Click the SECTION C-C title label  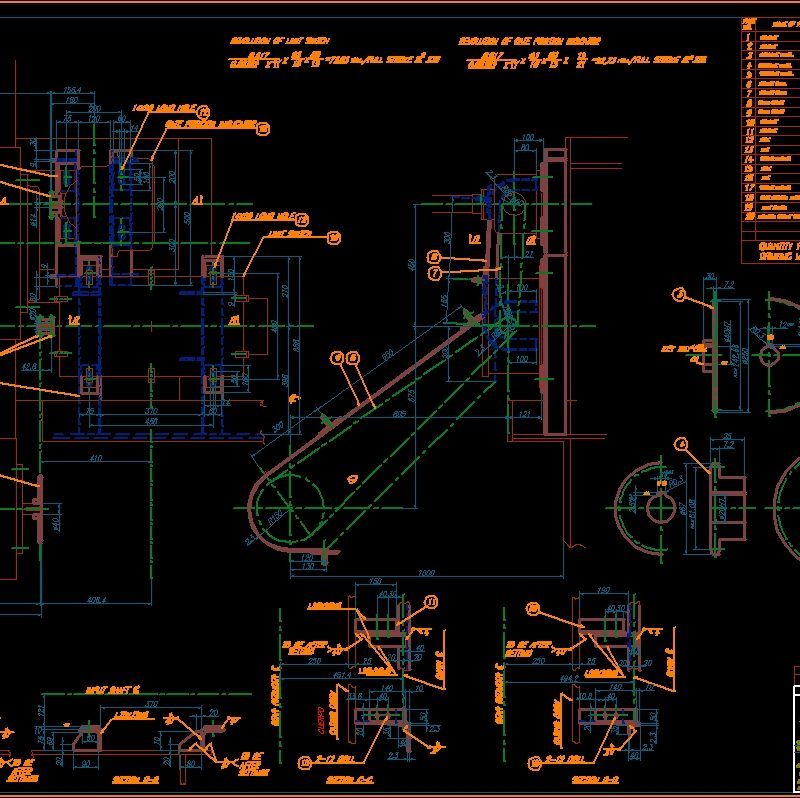(x=352, y=779)
